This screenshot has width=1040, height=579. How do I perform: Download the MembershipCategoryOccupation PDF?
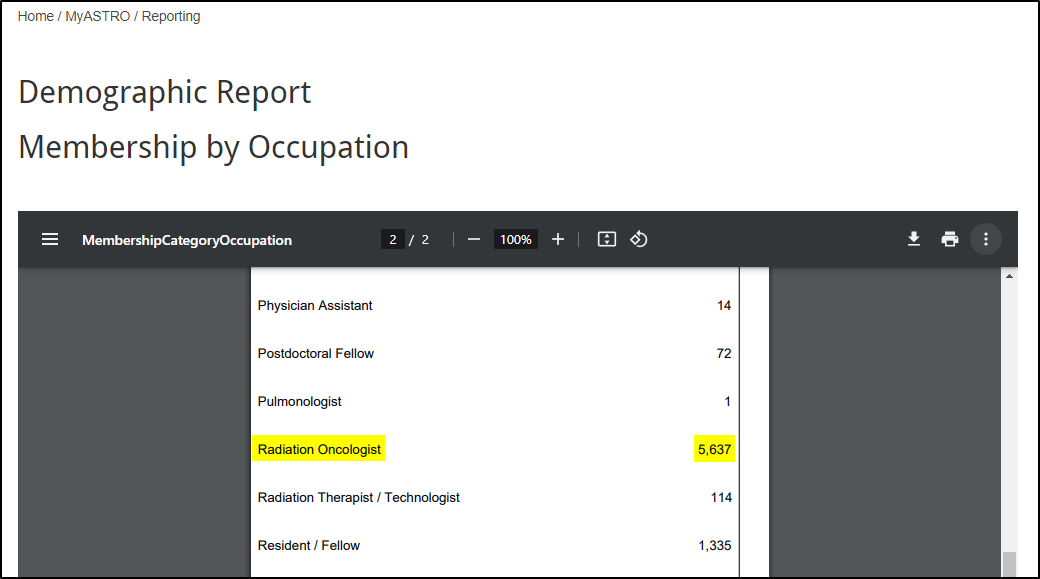[913, 240]
